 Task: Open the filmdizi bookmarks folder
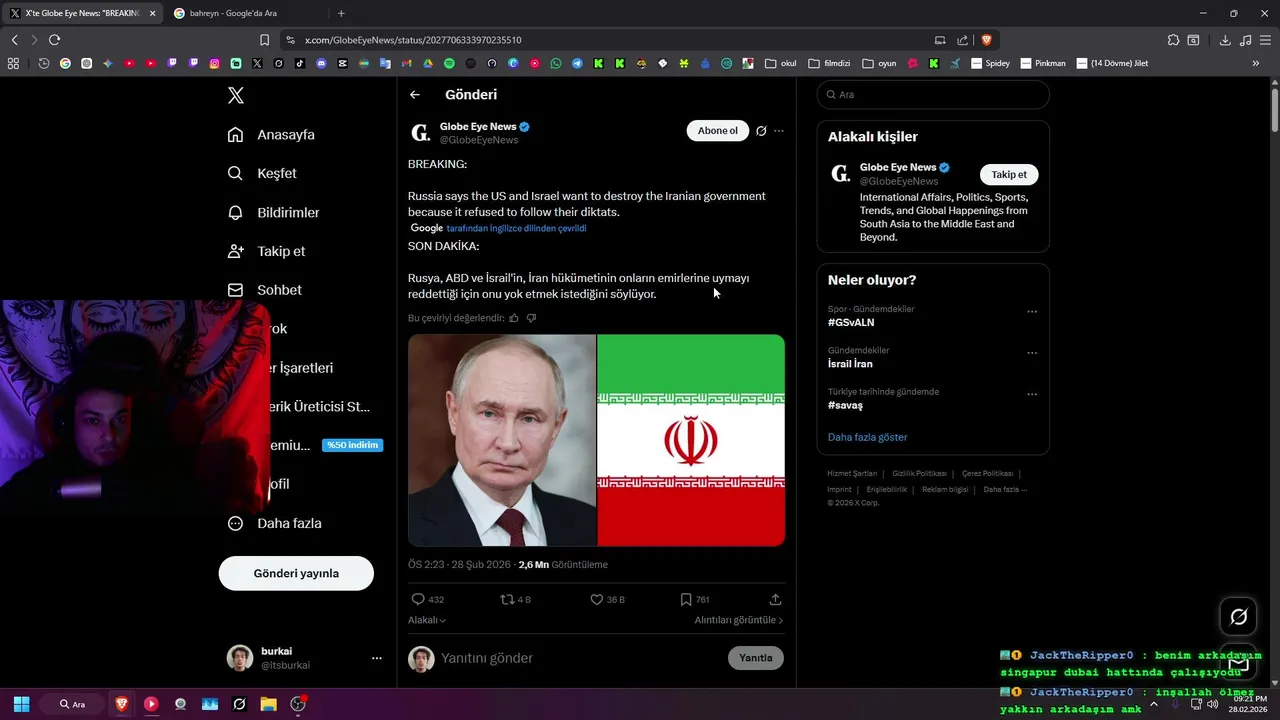(829, 63)
